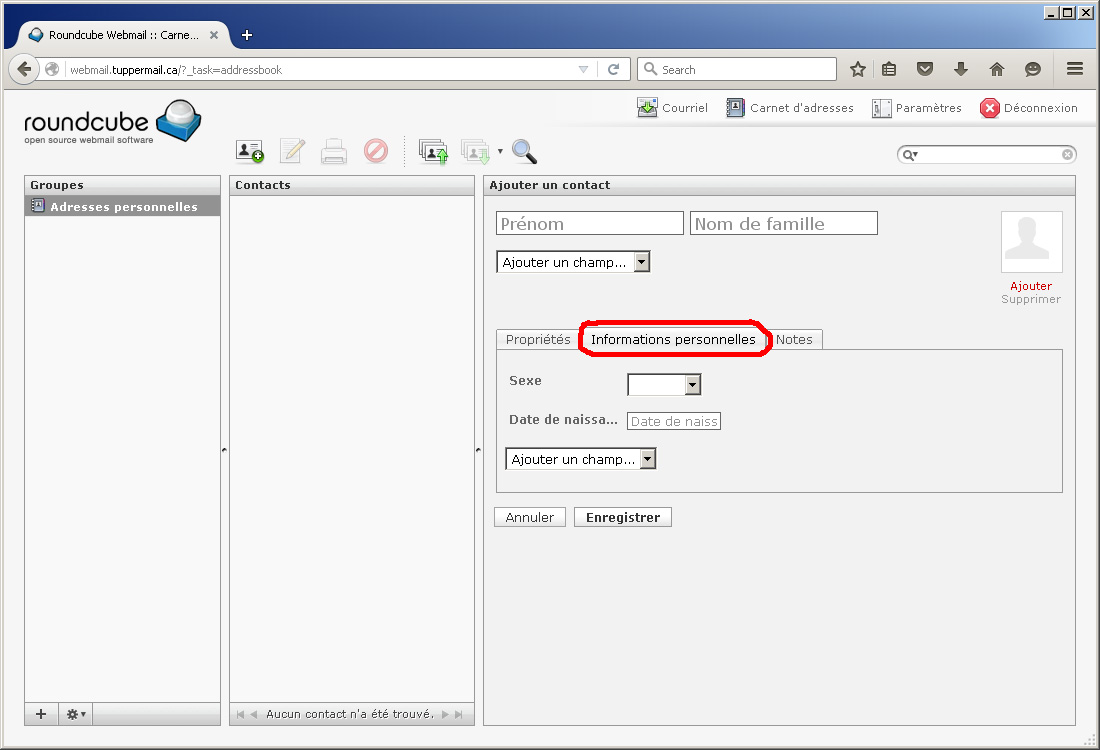Open the export contacts dropdown arrow
This screenshot has width=1100, height=750.
pos(500,152)
